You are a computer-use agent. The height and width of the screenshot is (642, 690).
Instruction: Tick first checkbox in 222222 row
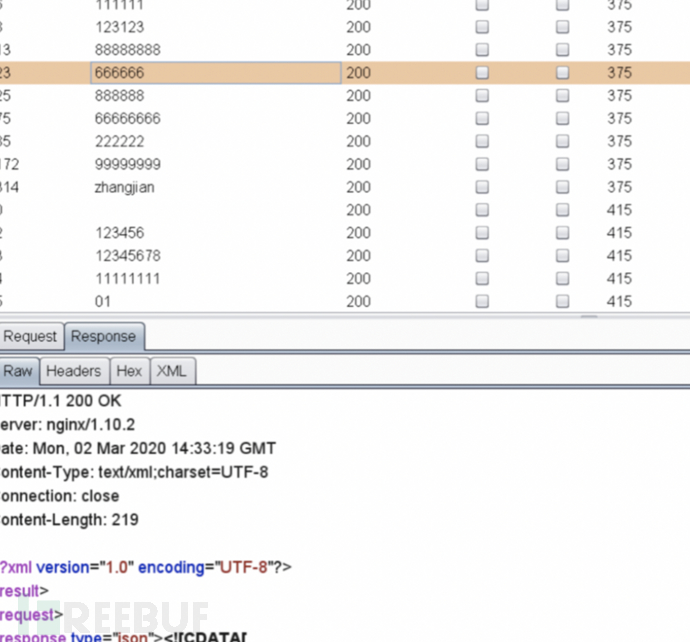click(482, 141)
